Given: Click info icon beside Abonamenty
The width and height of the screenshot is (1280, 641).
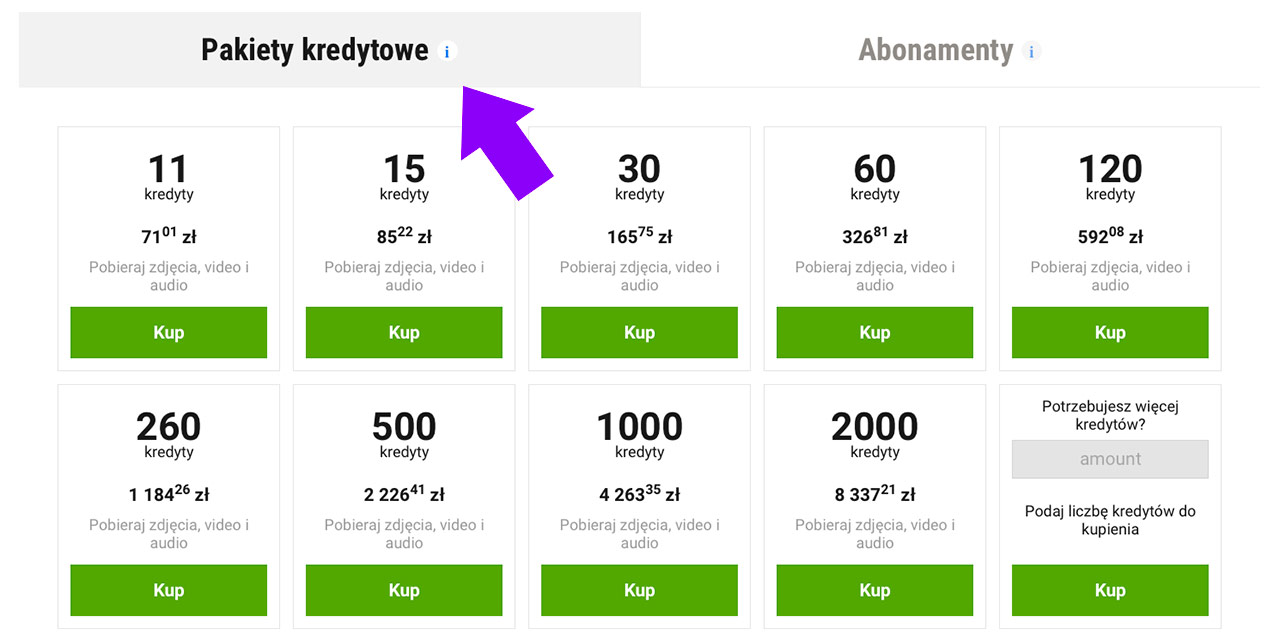Looking at the screenshot, I should click(x=1032, y=51).
